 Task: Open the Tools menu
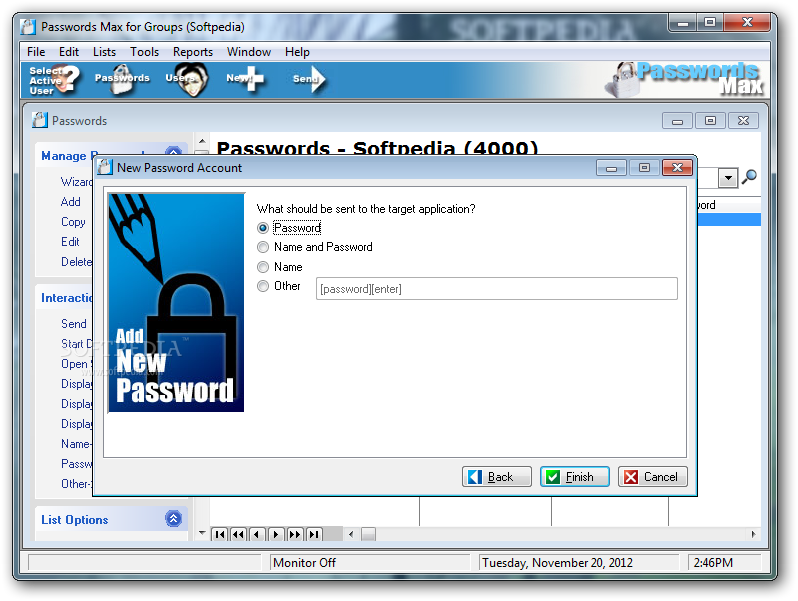[145, 52]
